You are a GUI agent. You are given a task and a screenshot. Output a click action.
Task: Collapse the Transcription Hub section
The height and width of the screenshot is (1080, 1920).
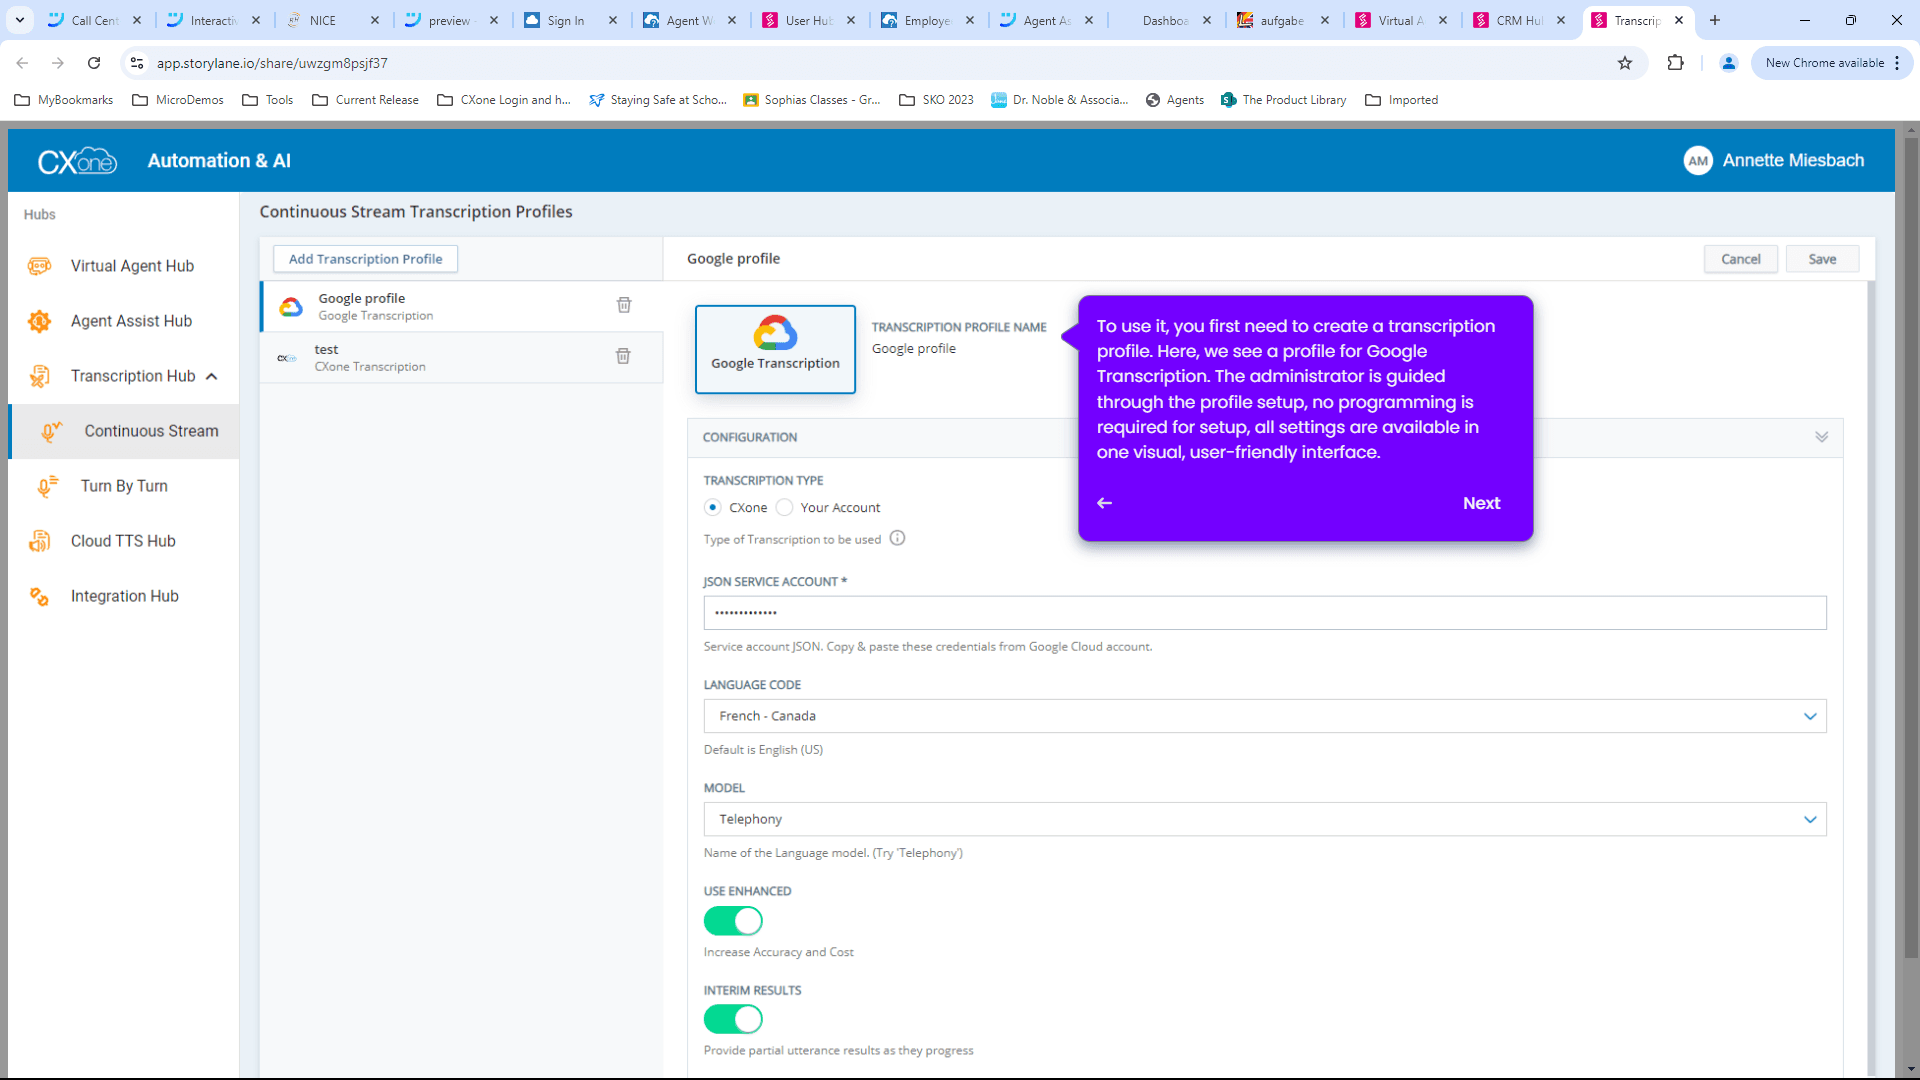click(x=211, y=376)
